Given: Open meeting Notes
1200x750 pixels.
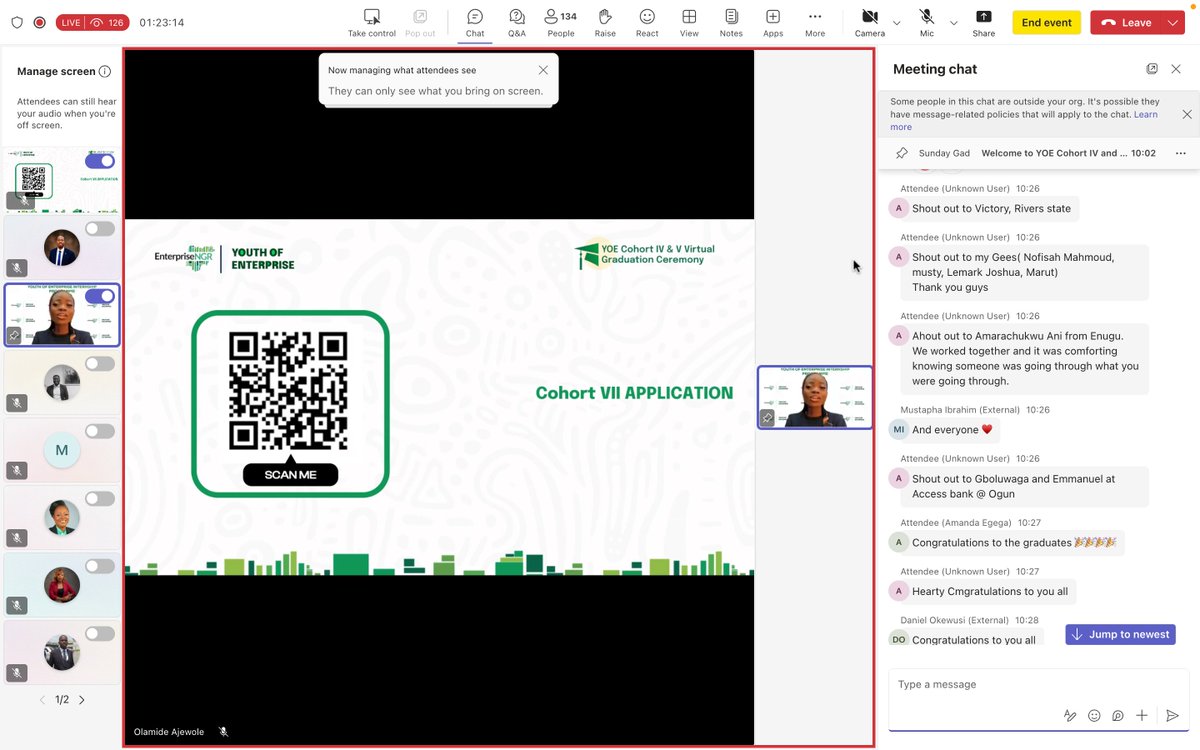Looking at the screenshot, I should coord(731,23).
